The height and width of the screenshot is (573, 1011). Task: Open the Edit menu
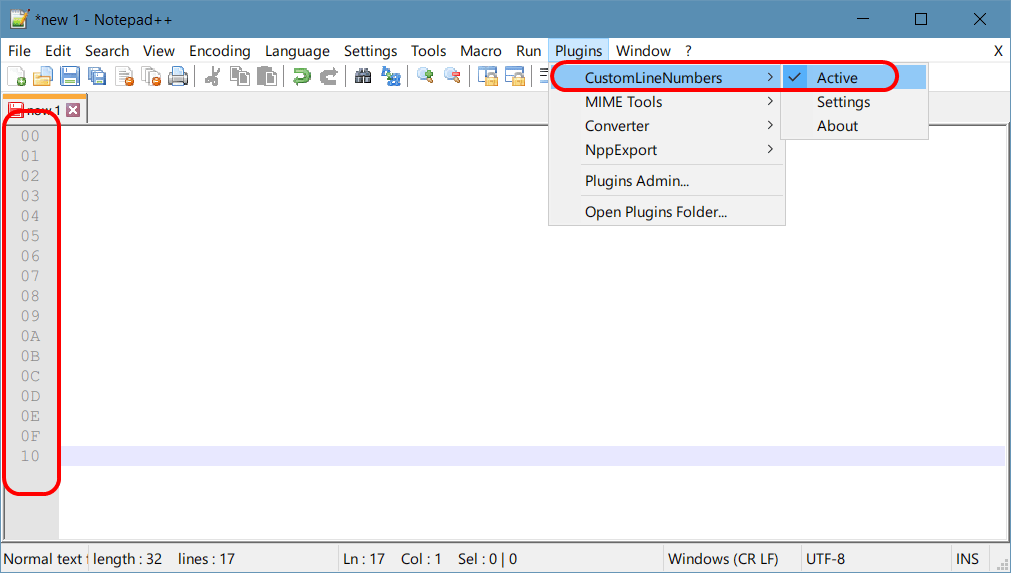click(58, 51)
